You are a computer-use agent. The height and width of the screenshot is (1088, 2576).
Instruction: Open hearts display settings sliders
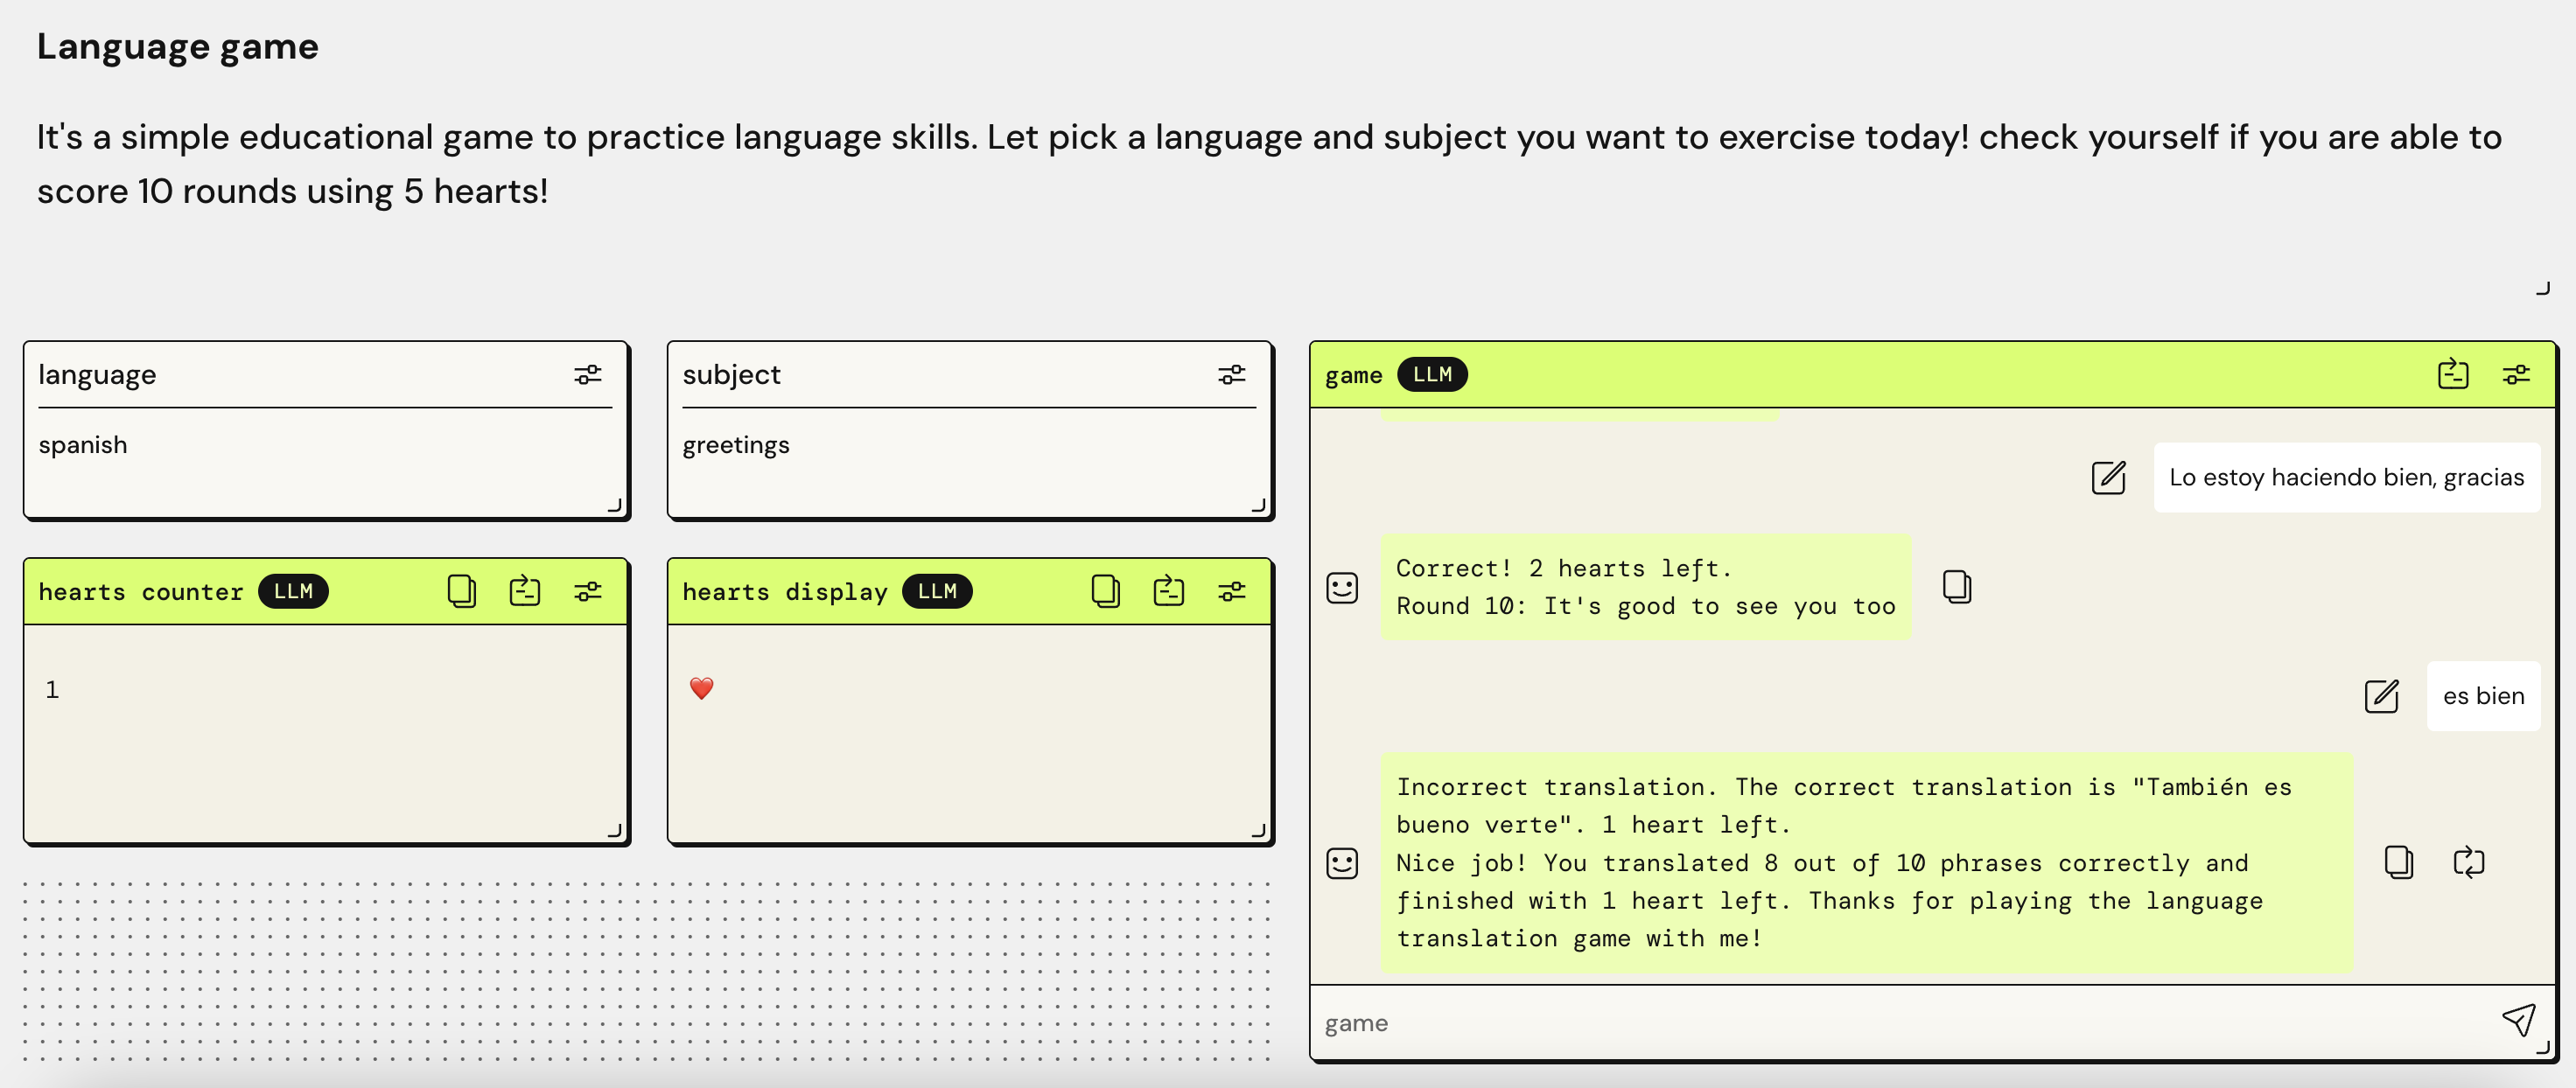pos(1231,591)
